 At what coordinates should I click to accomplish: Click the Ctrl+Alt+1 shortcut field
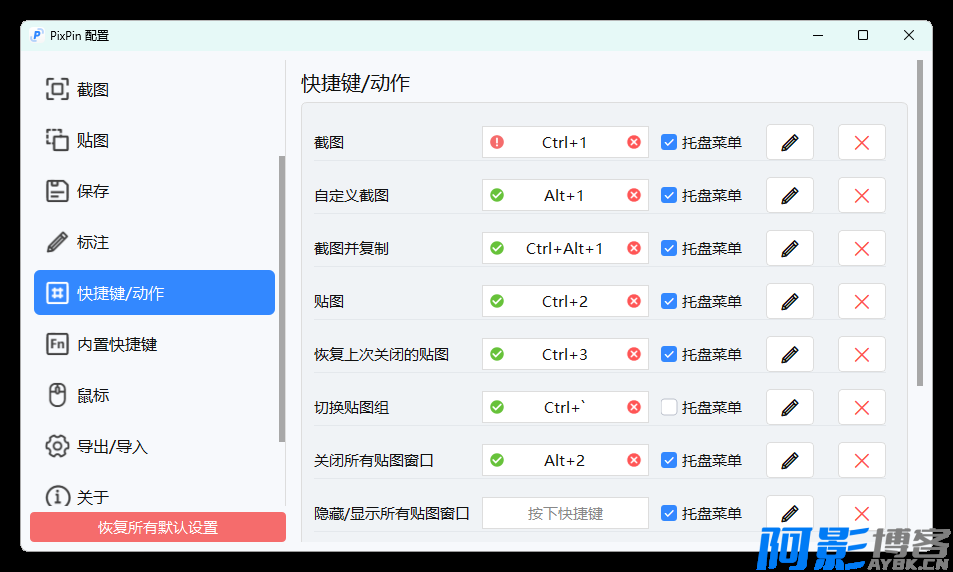pyautogui.click(x=565, y=249)
